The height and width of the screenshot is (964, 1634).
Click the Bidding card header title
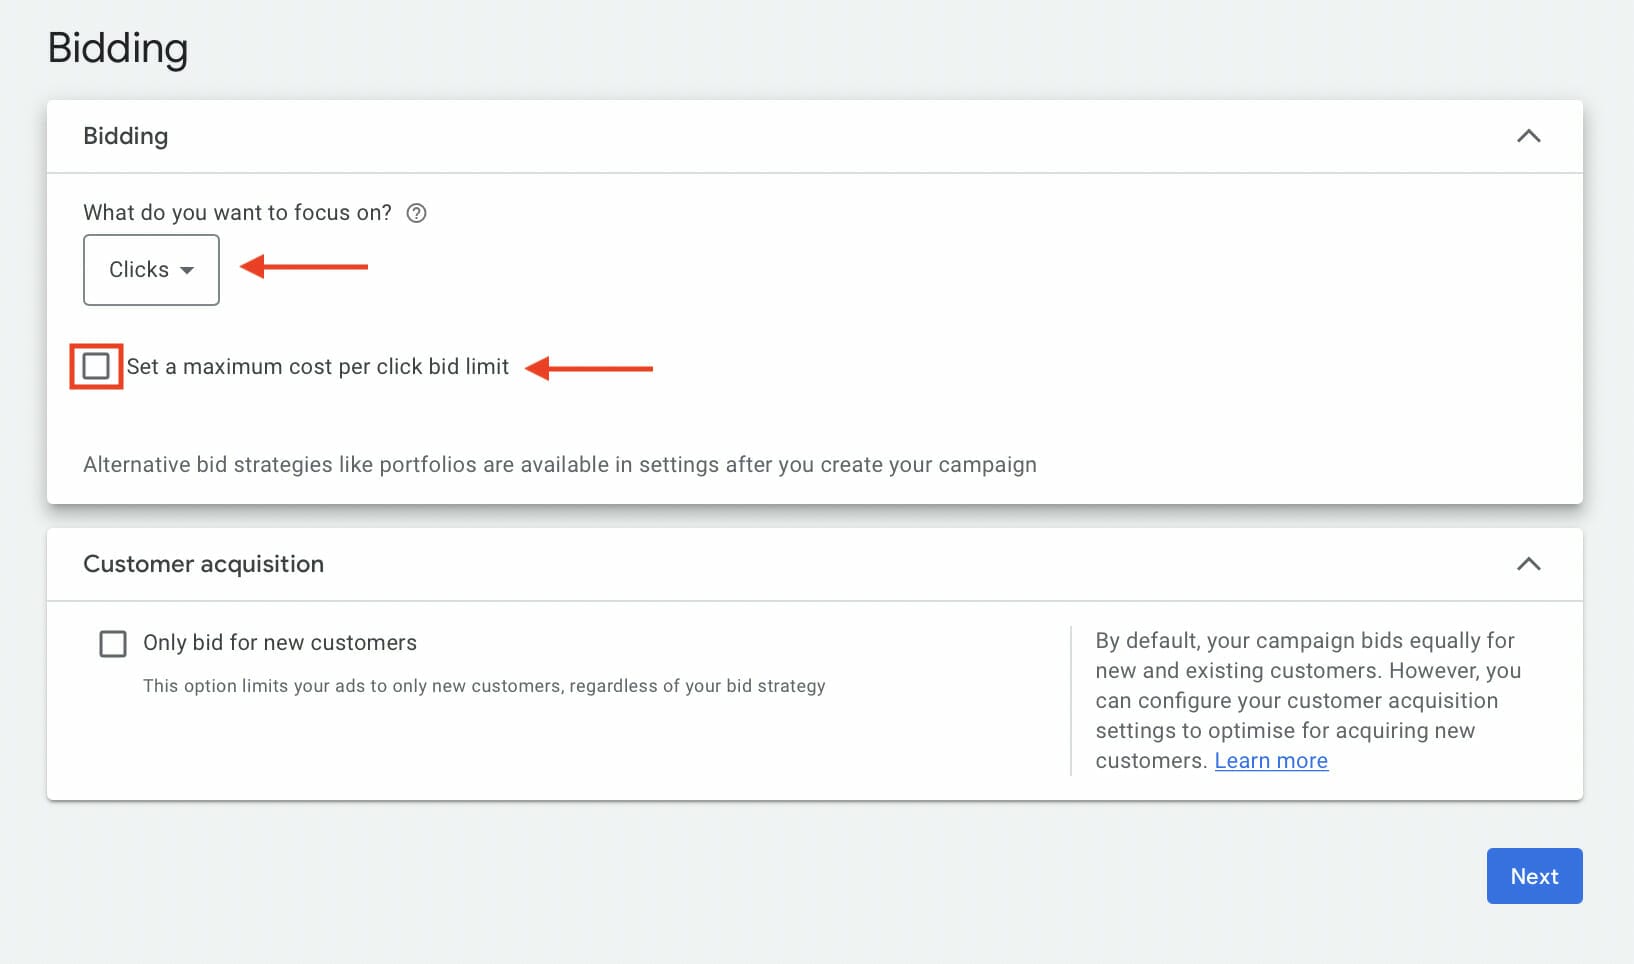pos(126,136)
